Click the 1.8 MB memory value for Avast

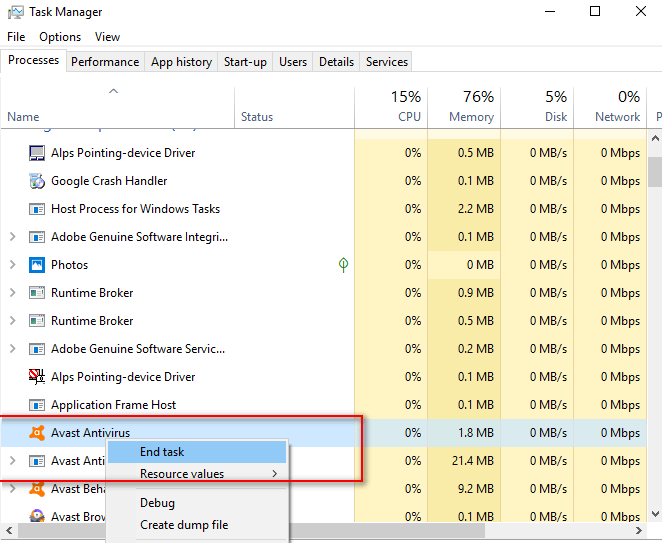pos(475,433)
